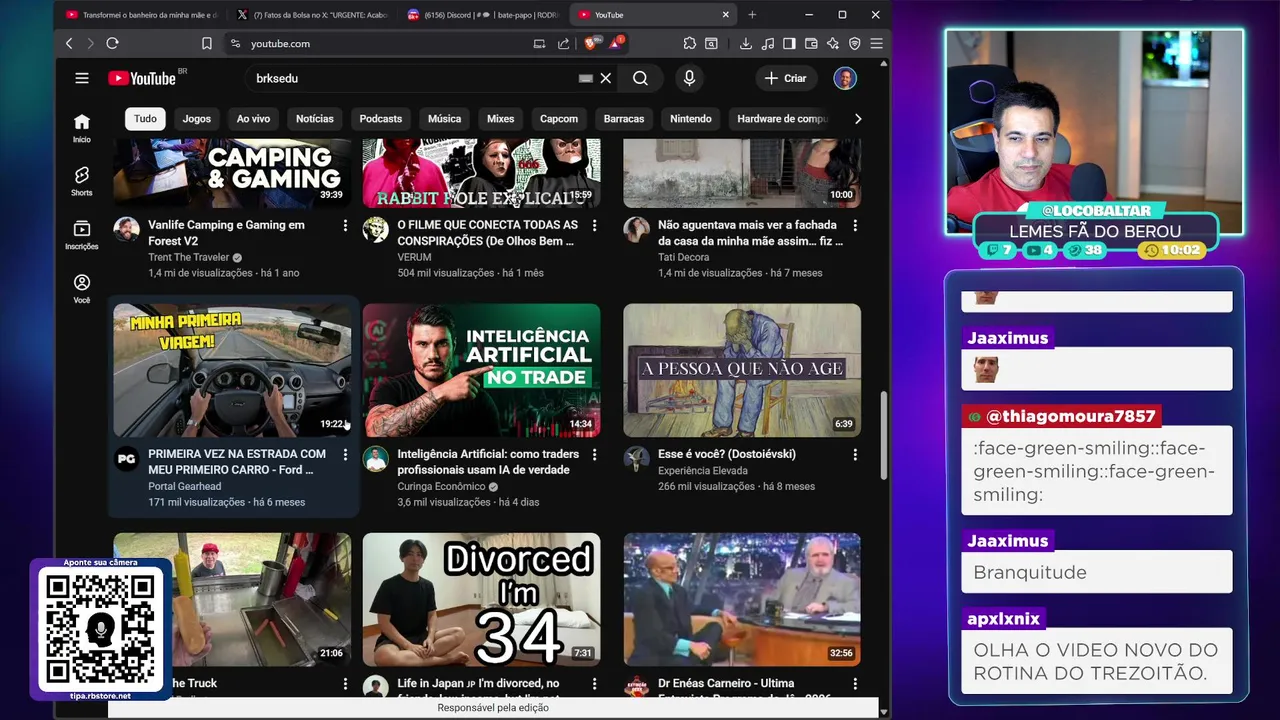The height and width of the screenshot is (720, 1280).
Task: Open Brave Shields lion icon
Action: [590, 44]
